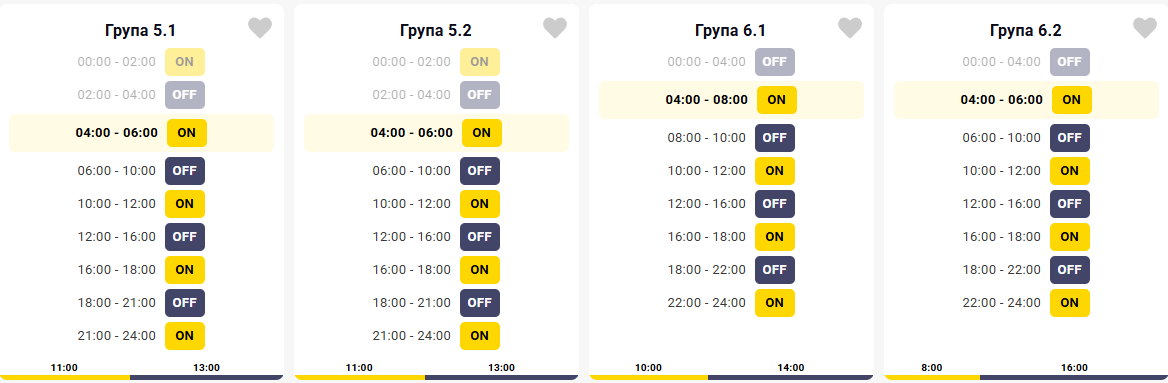Click ON badge for 10:00 - 12:00 in Група 6.2
The height and width of the screenshot is (383, 1168).
(1070, 171)
